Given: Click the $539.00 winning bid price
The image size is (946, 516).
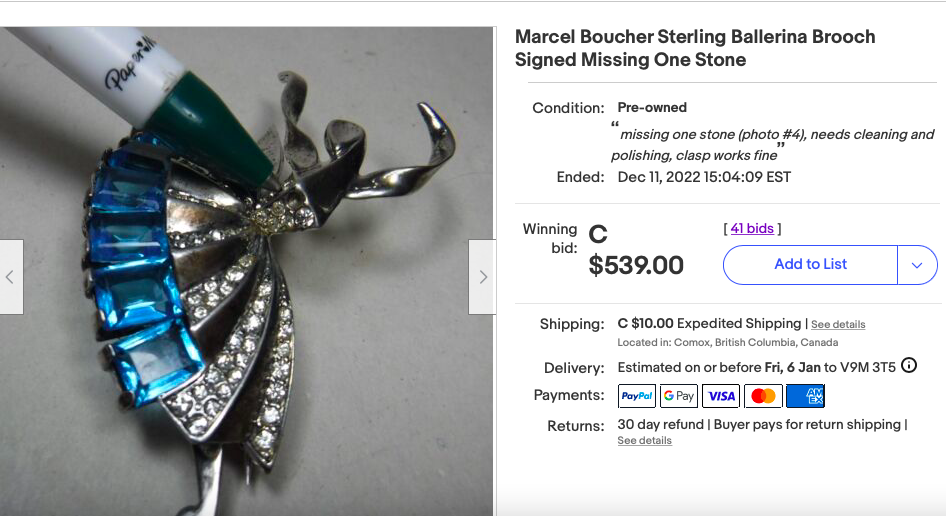Looking at the screenshot, I should (x=636, y=265).
